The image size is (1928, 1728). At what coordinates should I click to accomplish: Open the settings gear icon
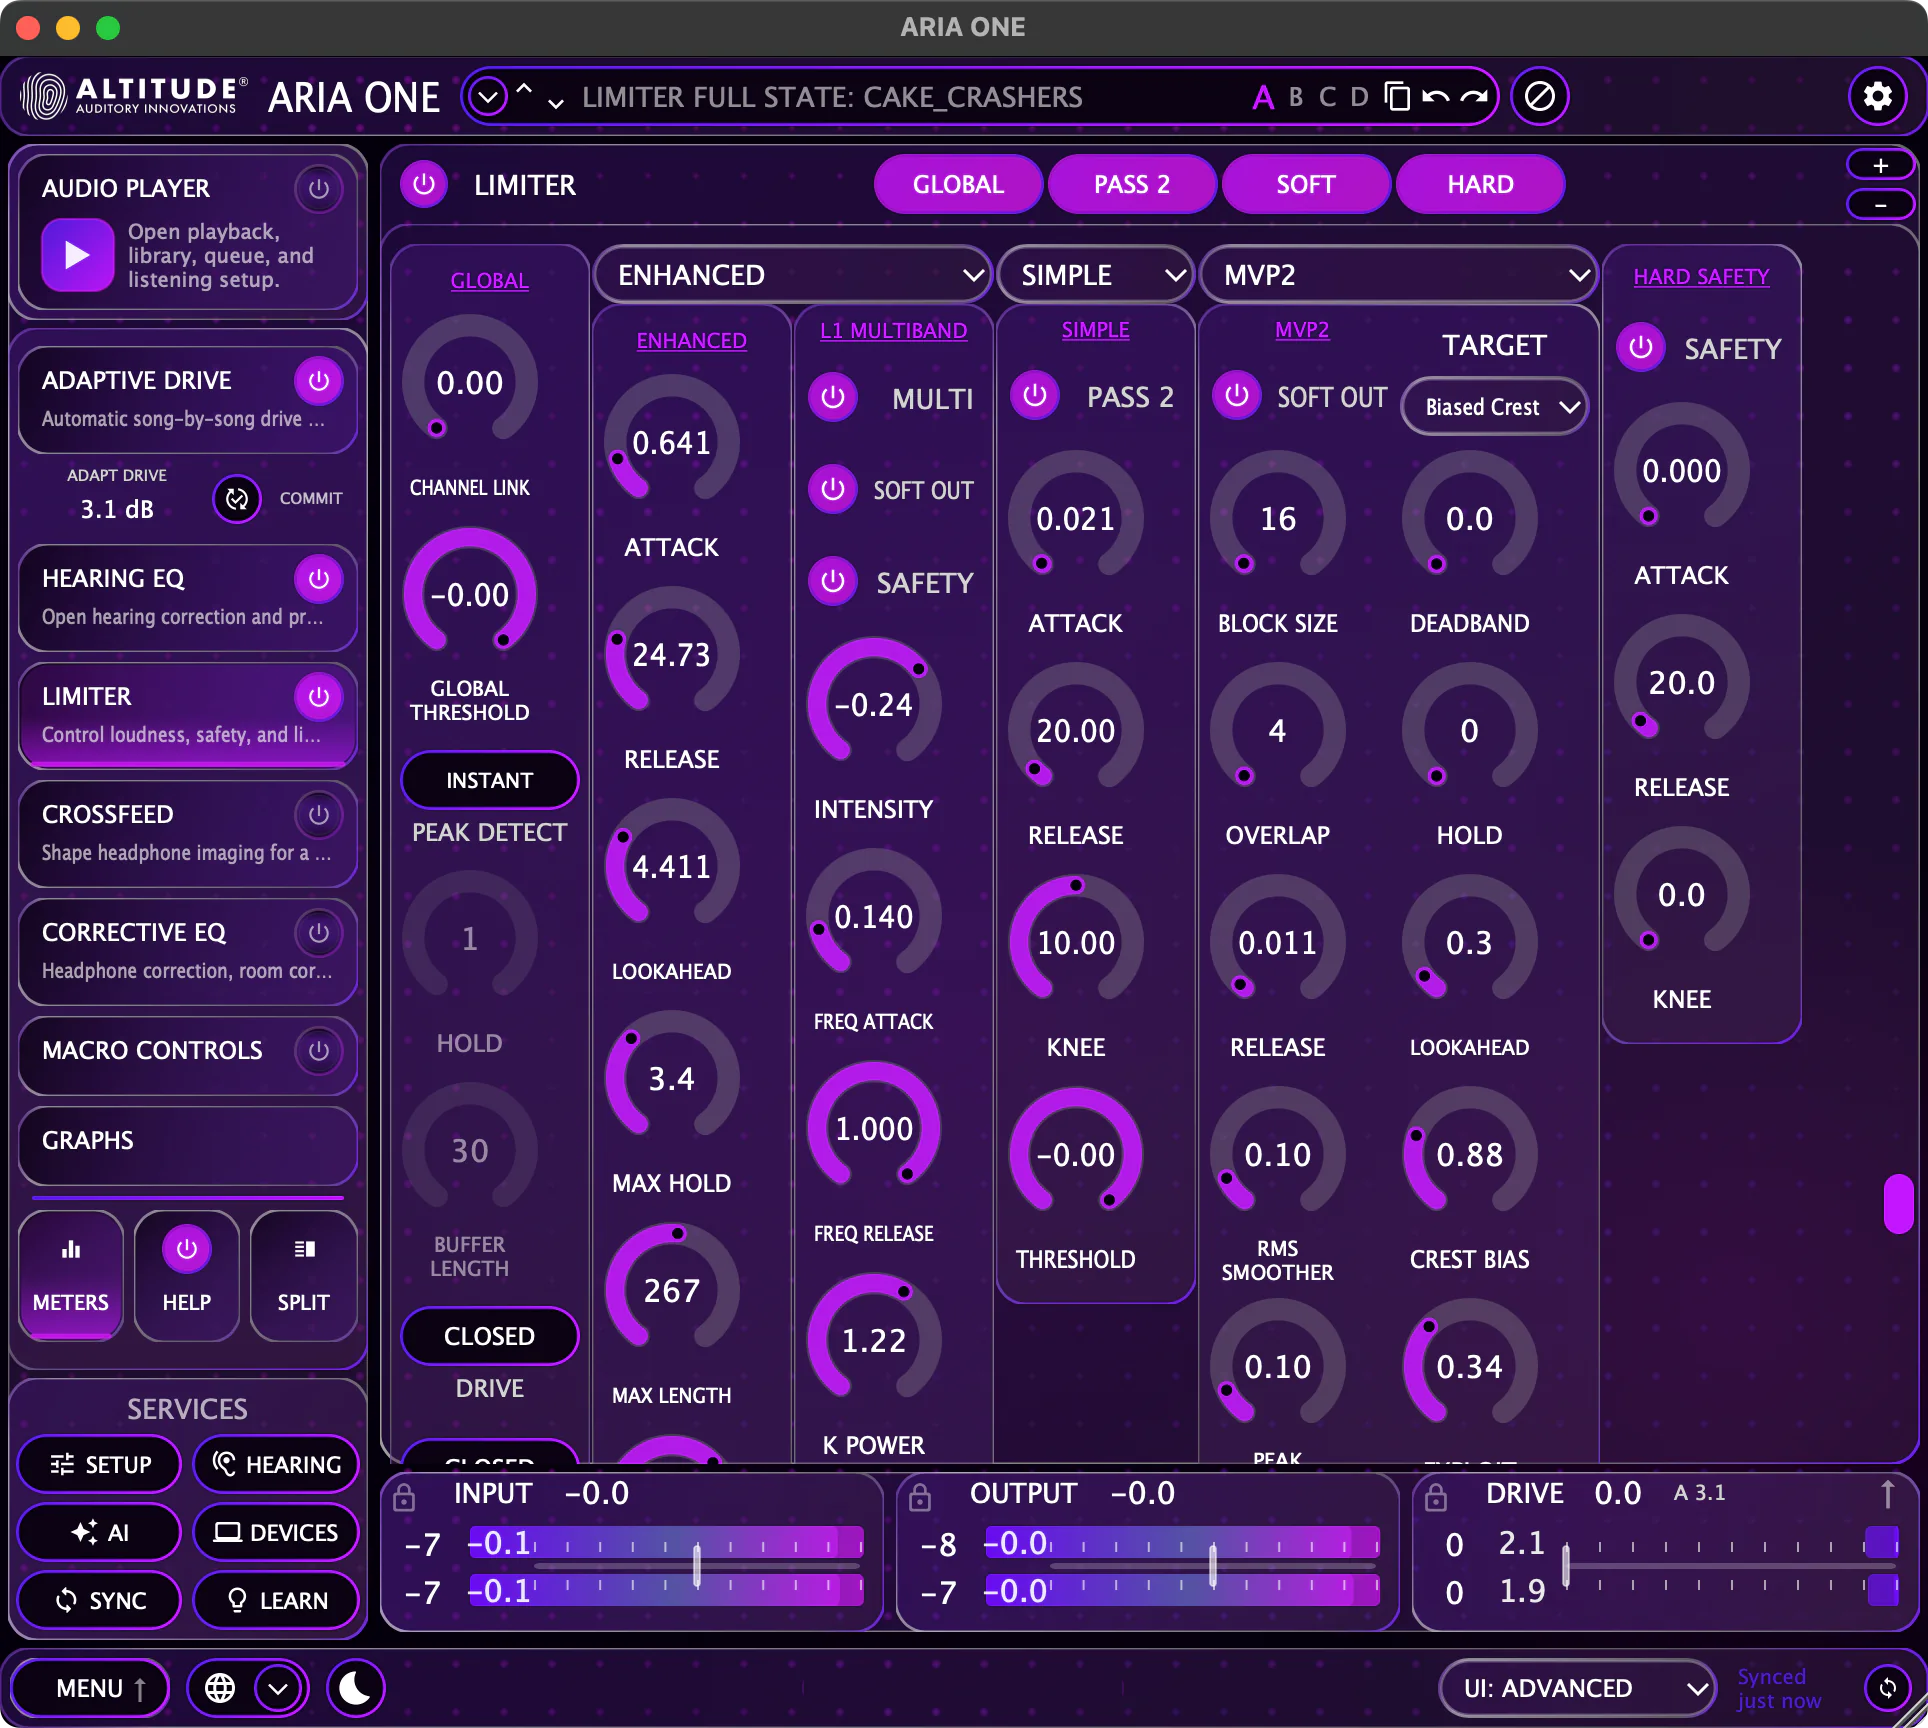click(x=1877, y=96)
